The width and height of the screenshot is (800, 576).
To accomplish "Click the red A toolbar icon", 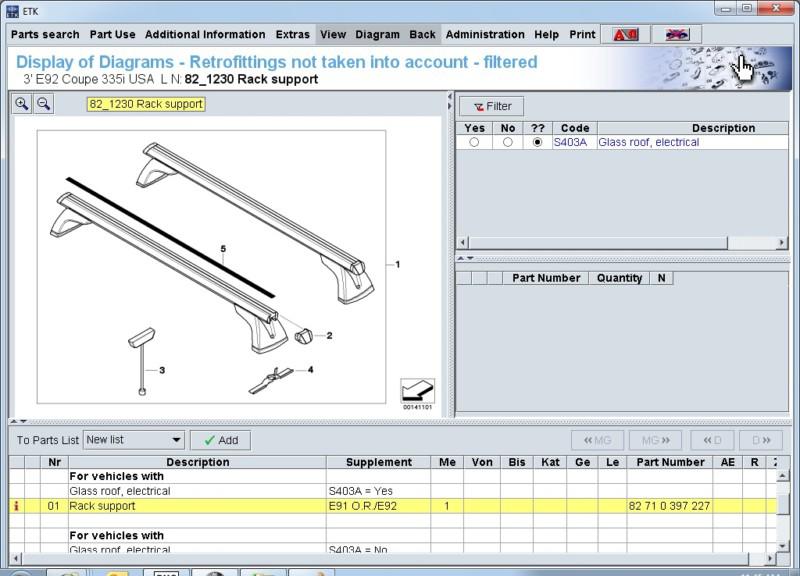I will pos(625,34).
